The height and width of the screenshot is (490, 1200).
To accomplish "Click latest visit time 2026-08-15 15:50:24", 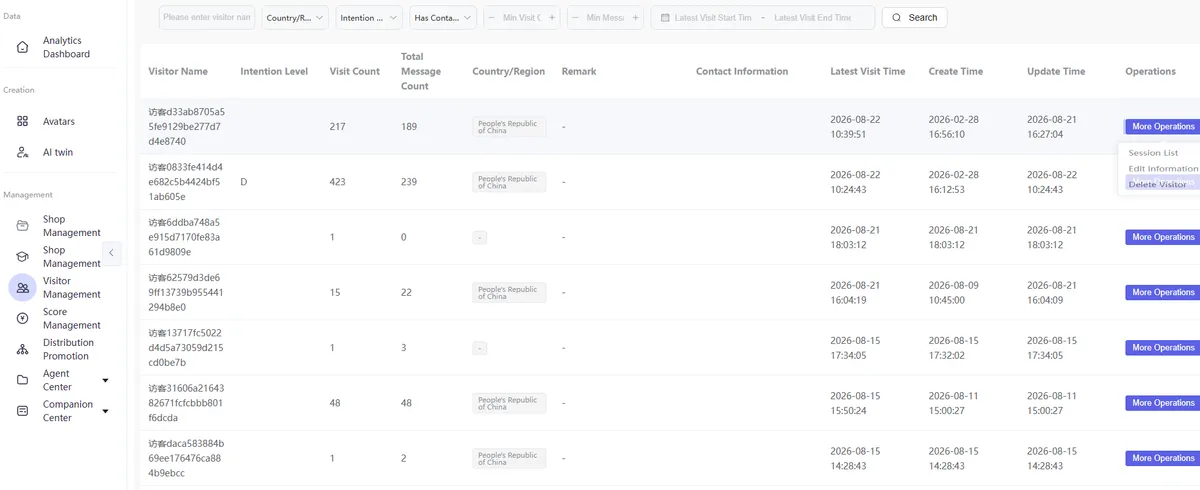I will (x=855, y=403).
